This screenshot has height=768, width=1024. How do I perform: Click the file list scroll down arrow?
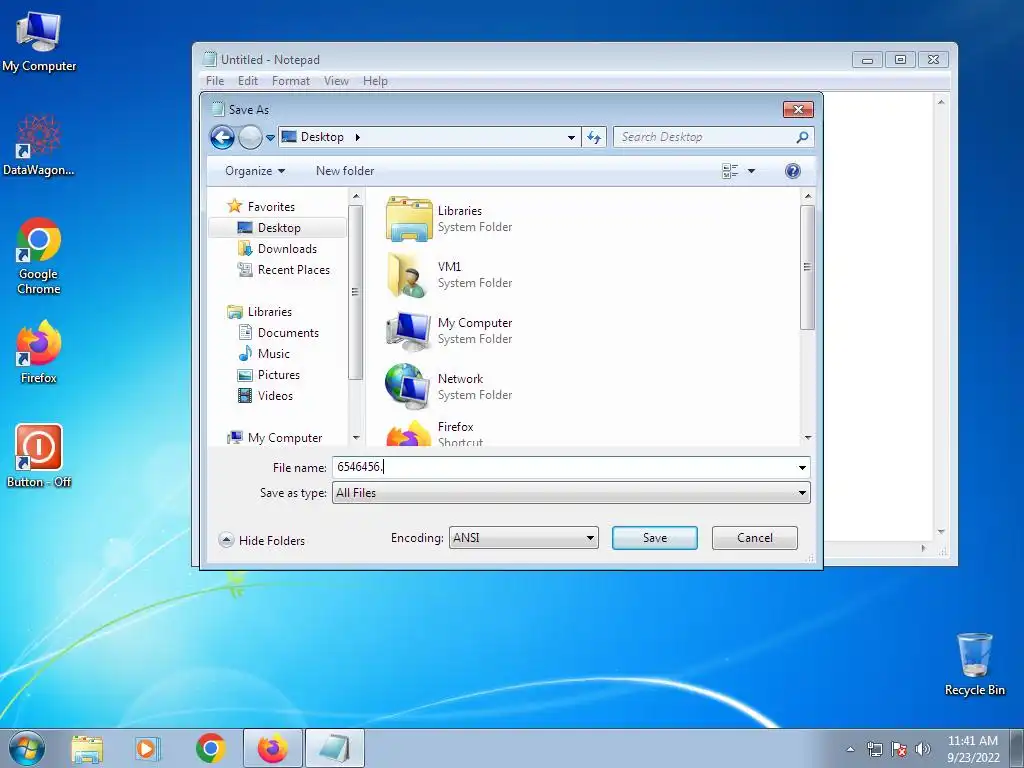(x=808, y=438)
